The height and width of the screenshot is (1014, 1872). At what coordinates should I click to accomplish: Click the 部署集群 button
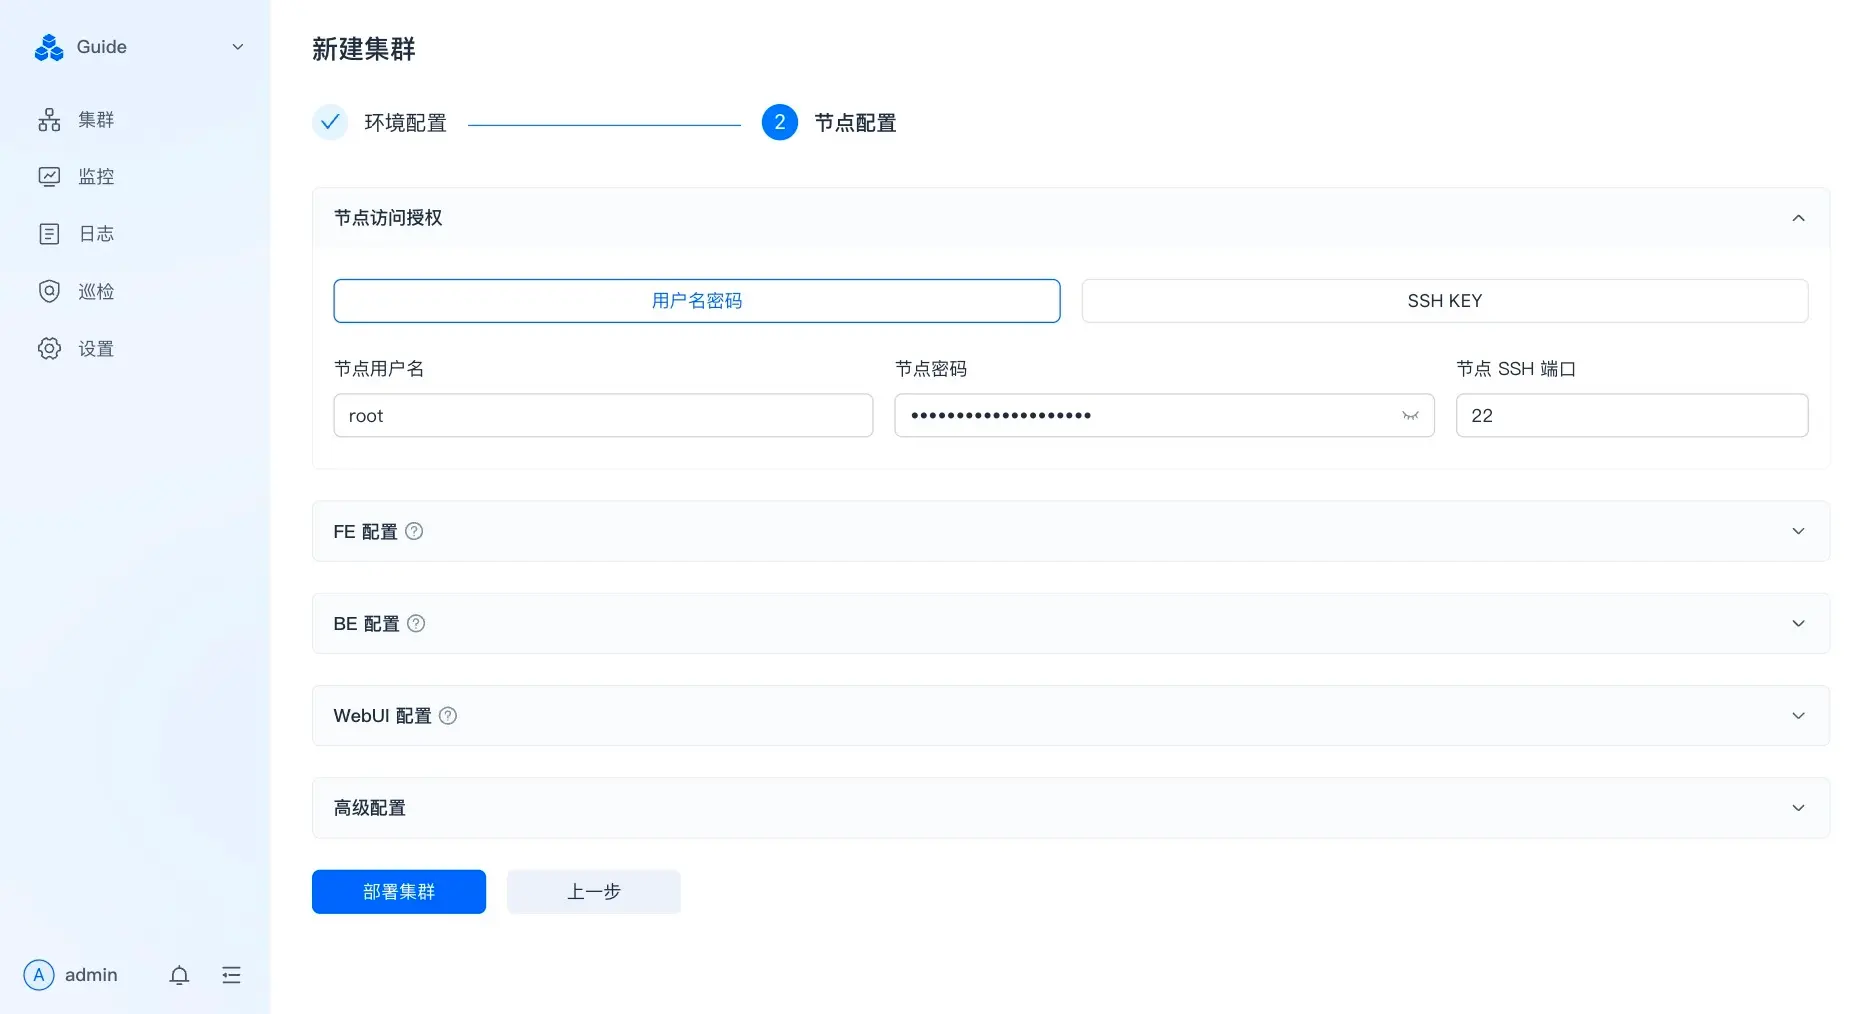pyautogui.click(x=399, y=891)
